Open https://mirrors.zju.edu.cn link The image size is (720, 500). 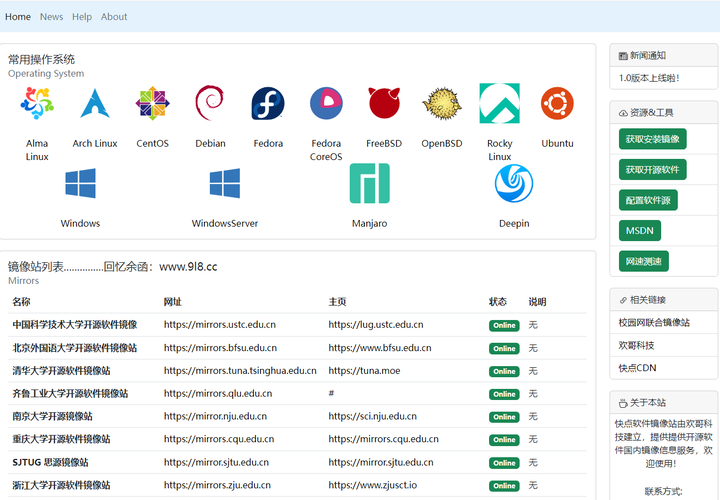coord(217,485)
